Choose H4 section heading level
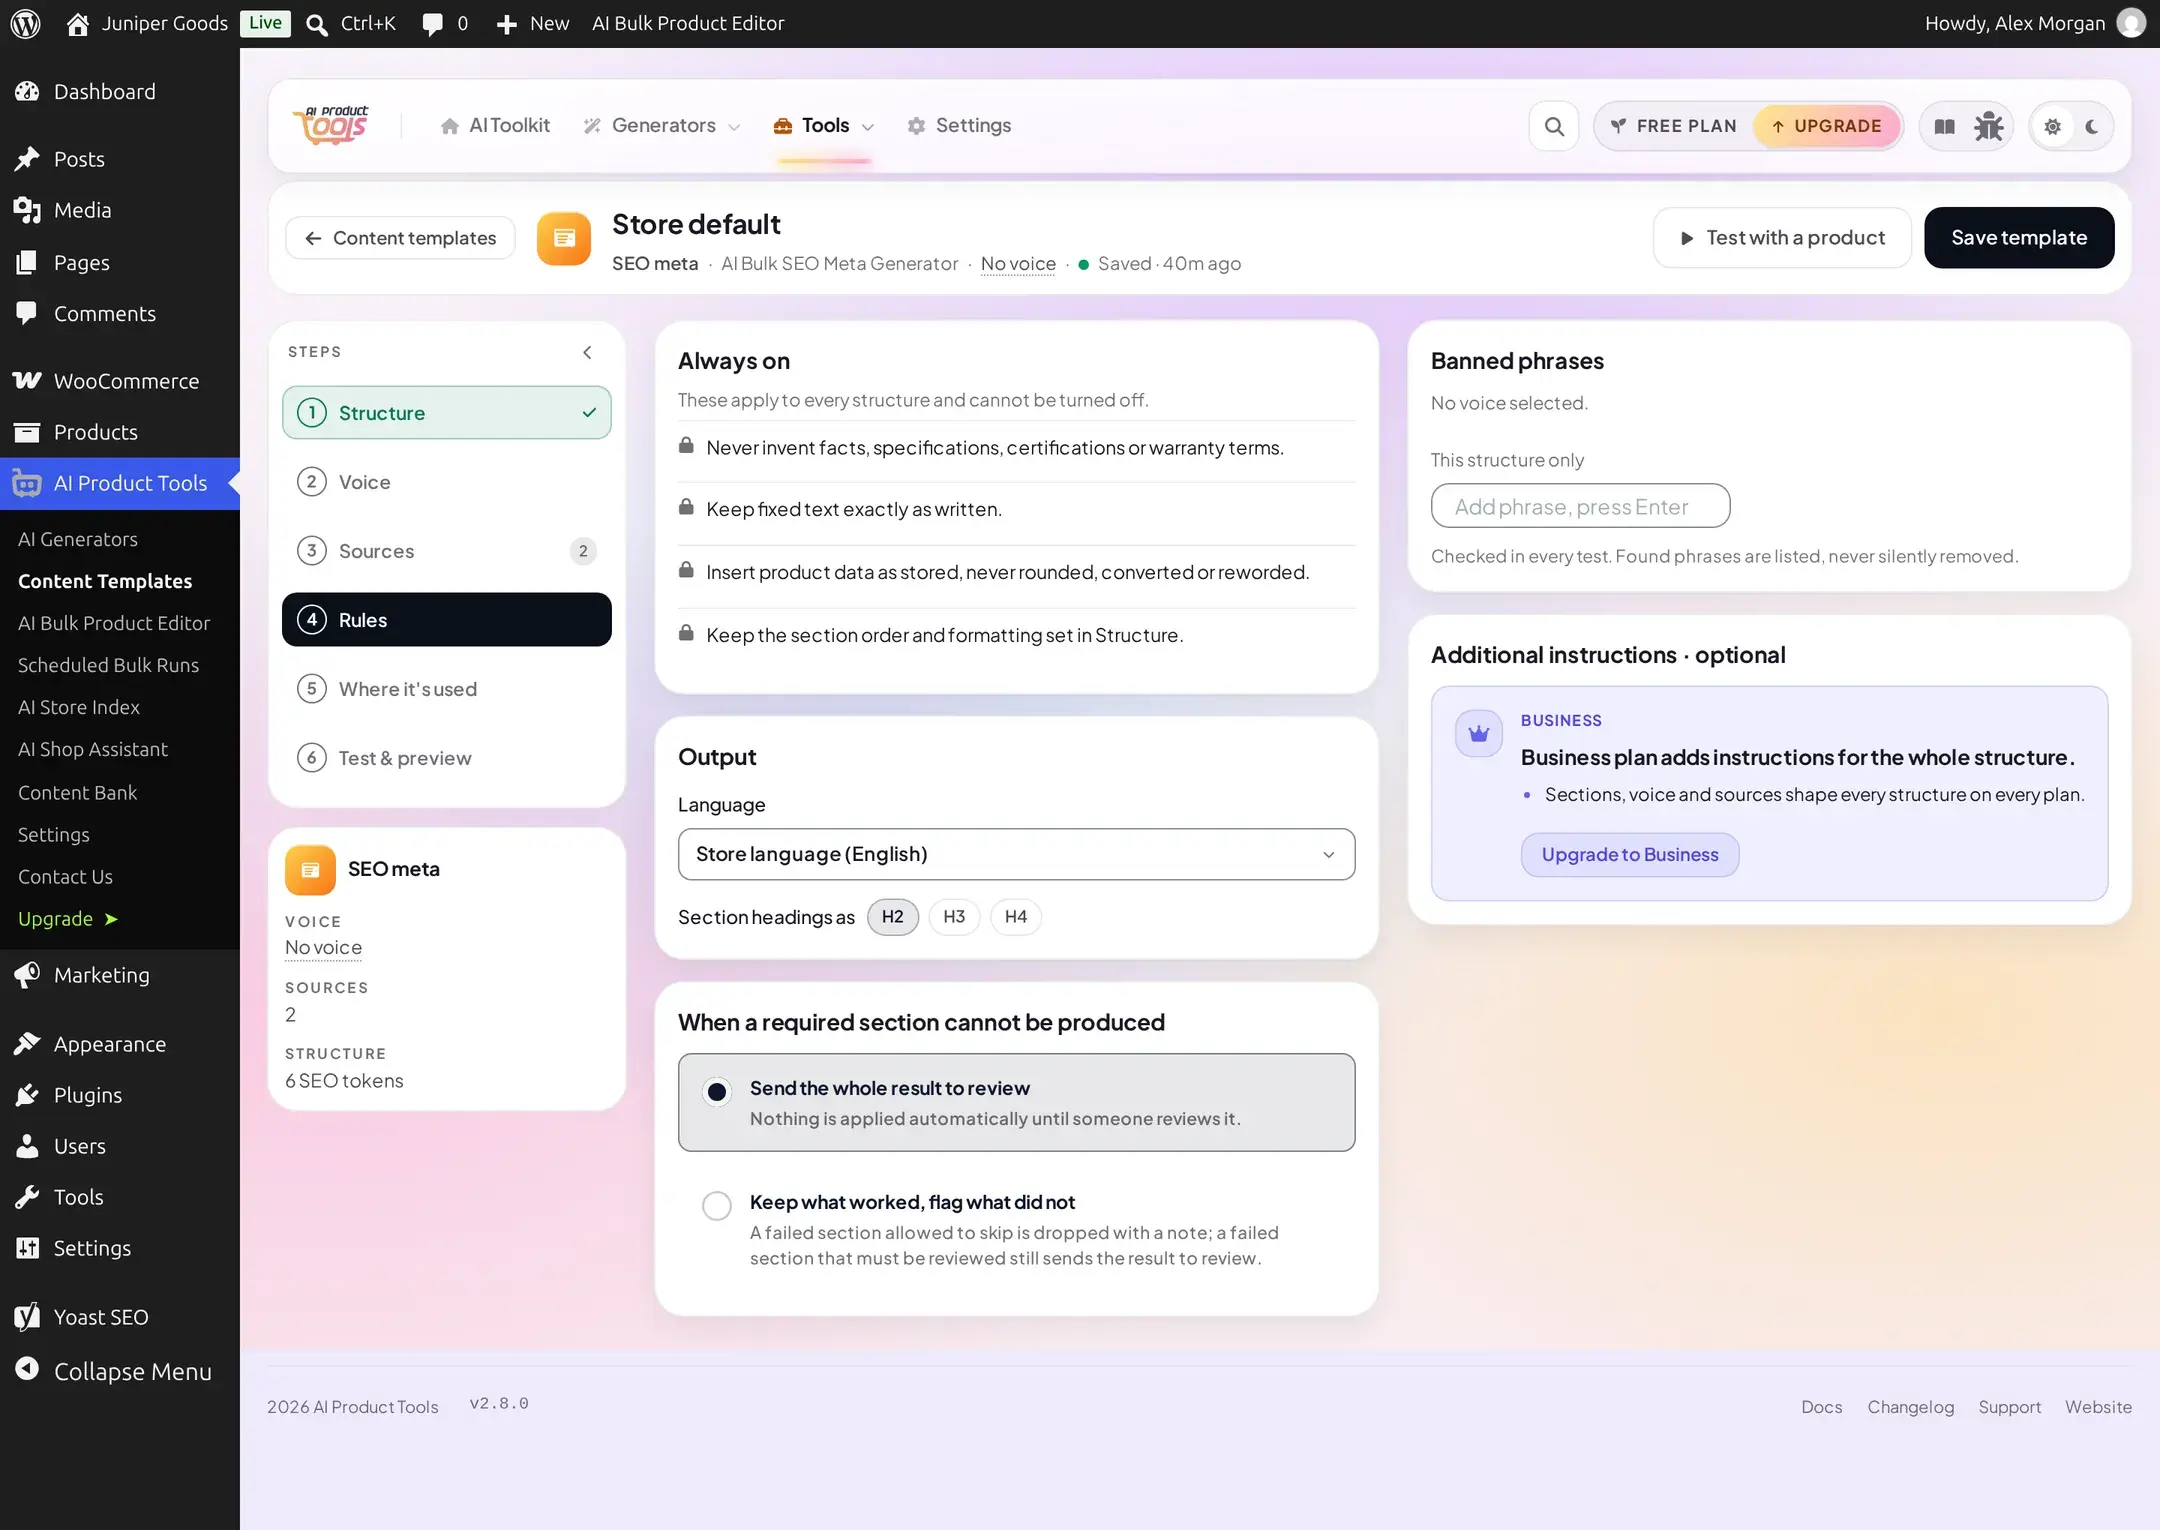Image resolution: width=2160 pixels, height=1530 pixels. point(1015,917)
